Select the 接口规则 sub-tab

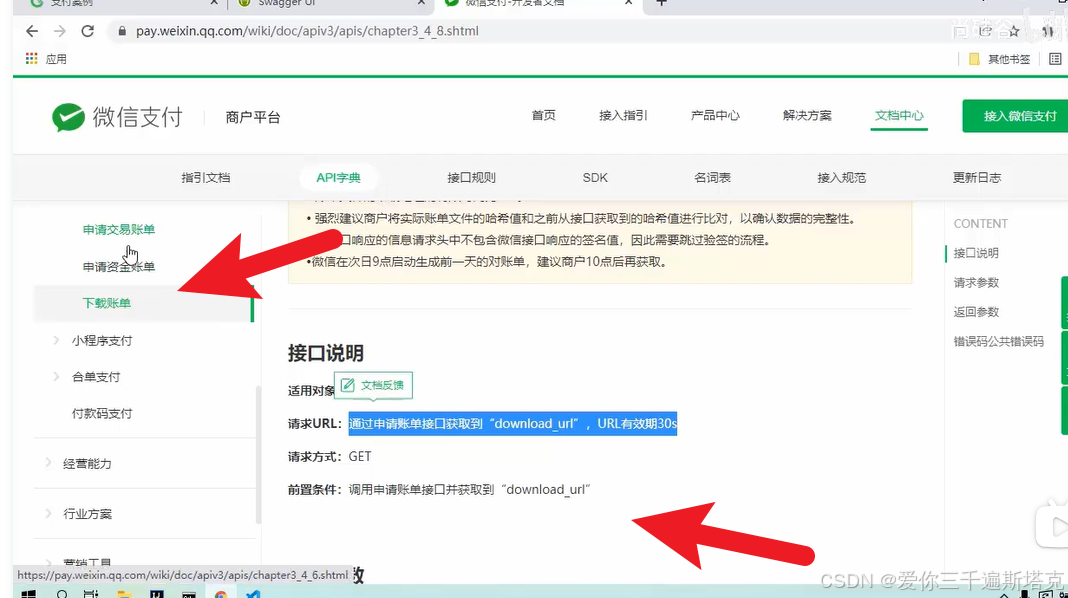tap(471, 178)
